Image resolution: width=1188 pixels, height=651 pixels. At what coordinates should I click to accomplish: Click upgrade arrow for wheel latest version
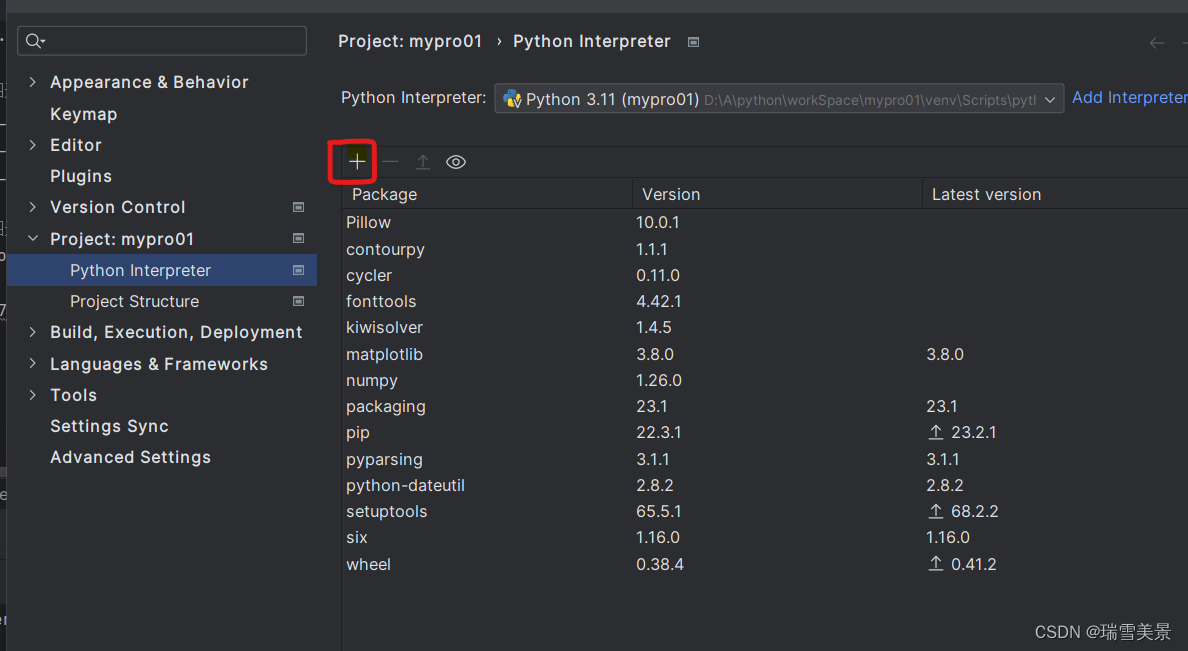pyautogui.click(x=936, y=564)
